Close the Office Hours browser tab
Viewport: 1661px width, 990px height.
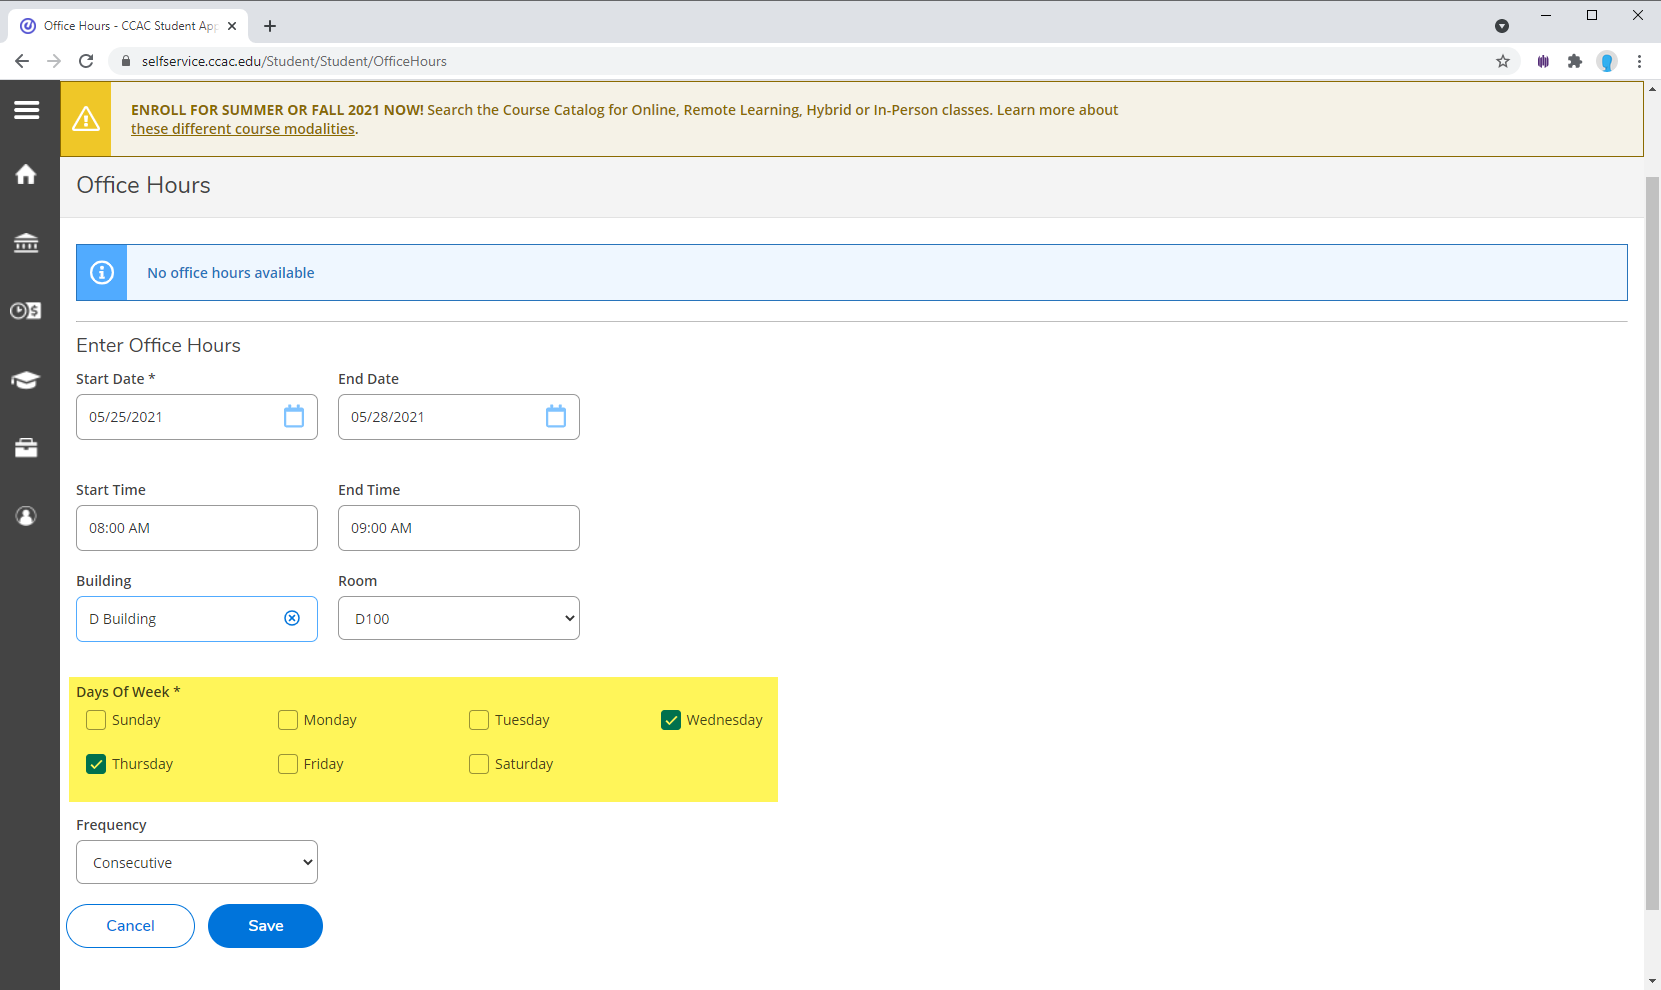point(232,26)
